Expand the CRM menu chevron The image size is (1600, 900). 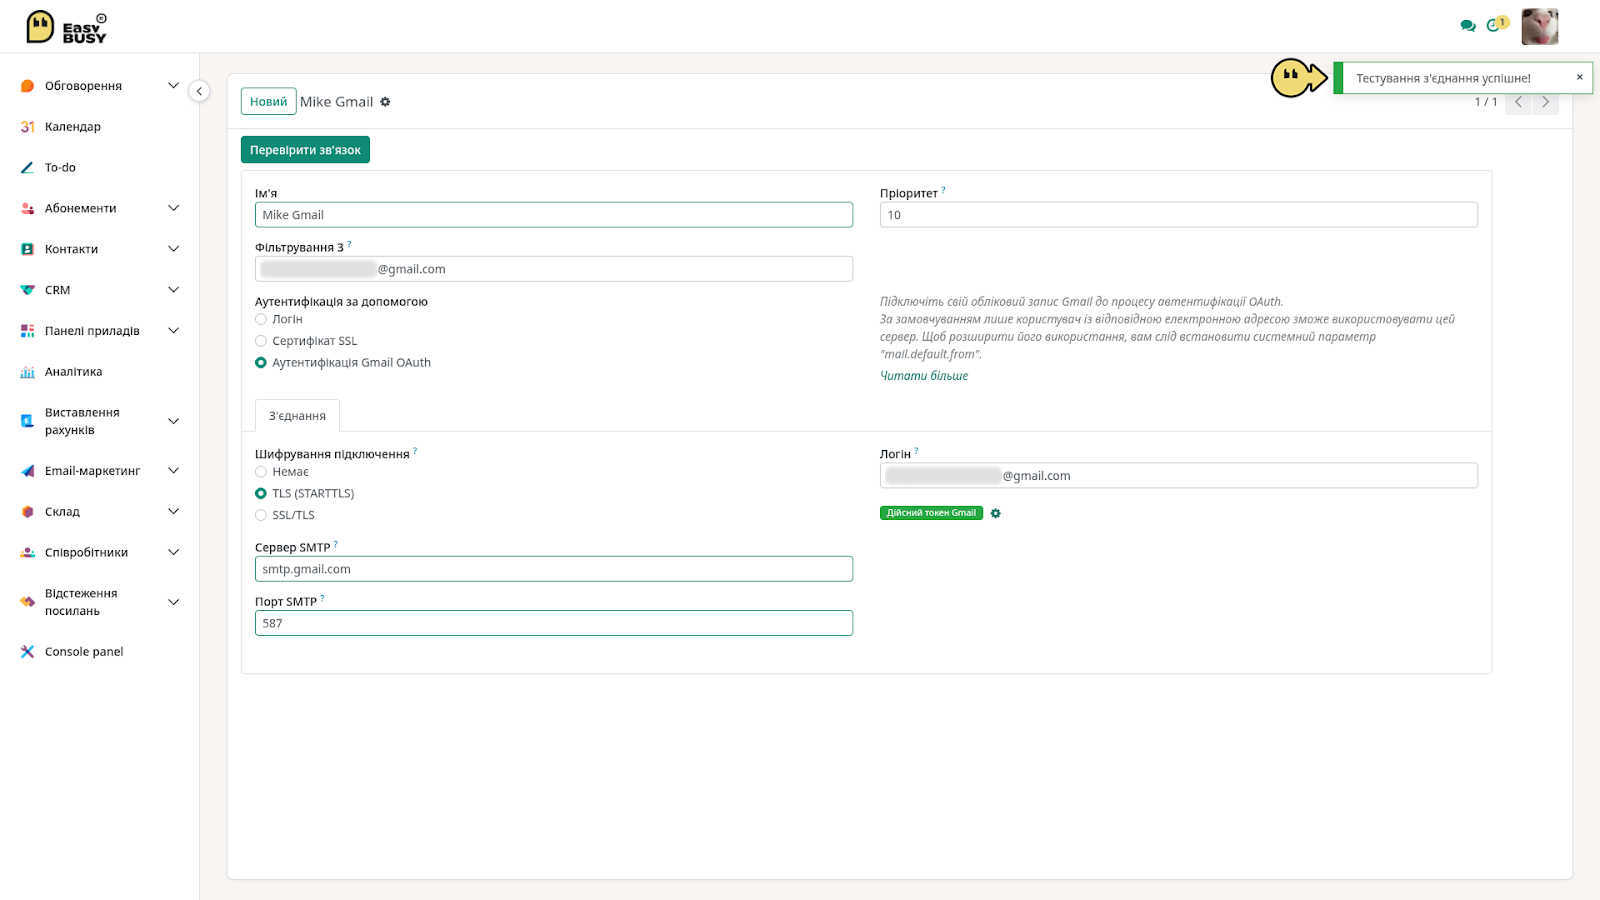173,290
